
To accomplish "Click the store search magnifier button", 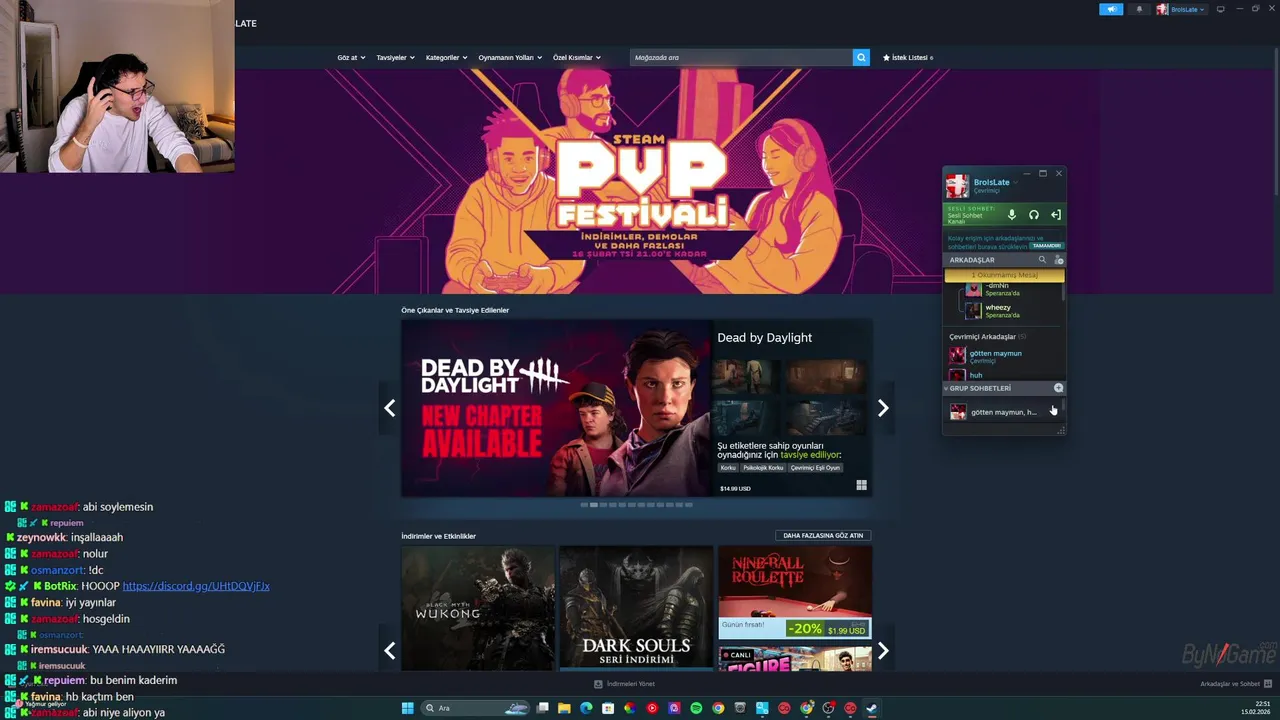I will pos(861,57).
